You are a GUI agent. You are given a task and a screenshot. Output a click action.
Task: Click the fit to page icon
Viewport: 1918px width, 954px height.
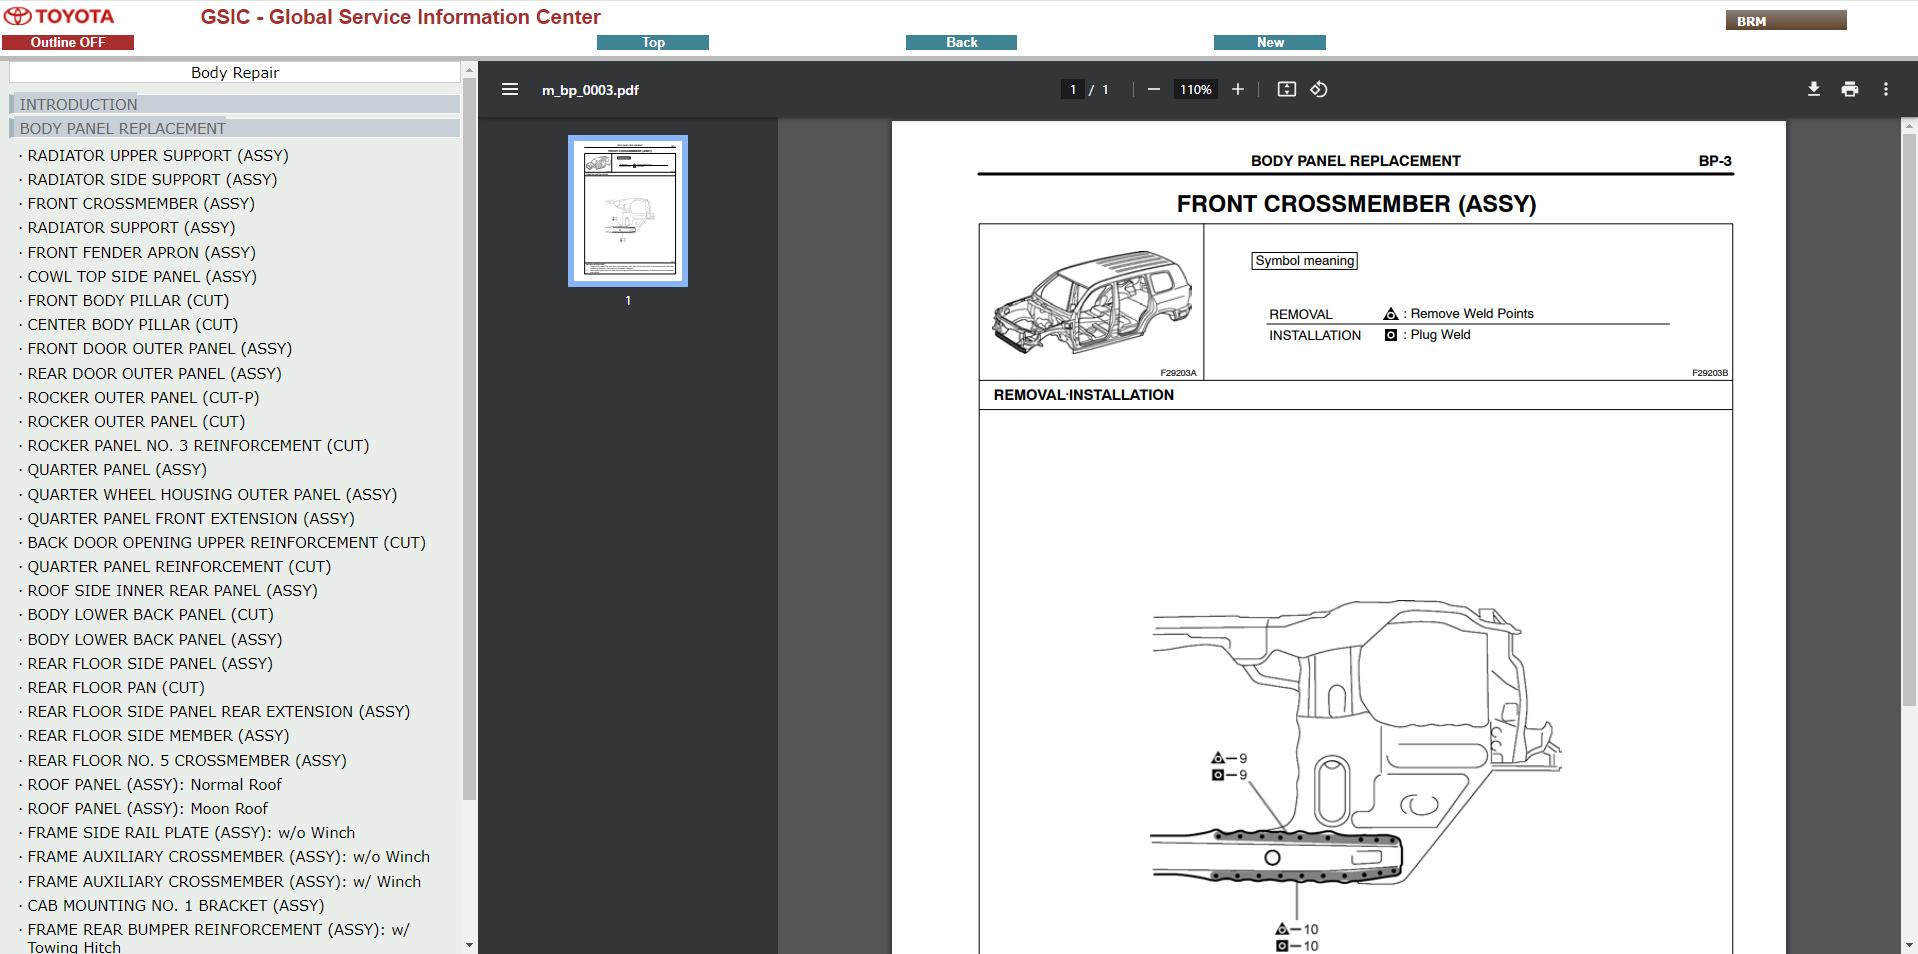(x=1287, y=89)
